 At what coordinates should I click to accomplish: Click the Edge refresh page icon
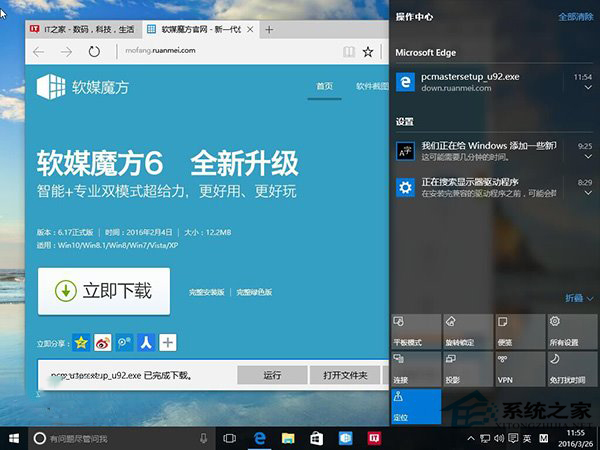coord(94,51)
